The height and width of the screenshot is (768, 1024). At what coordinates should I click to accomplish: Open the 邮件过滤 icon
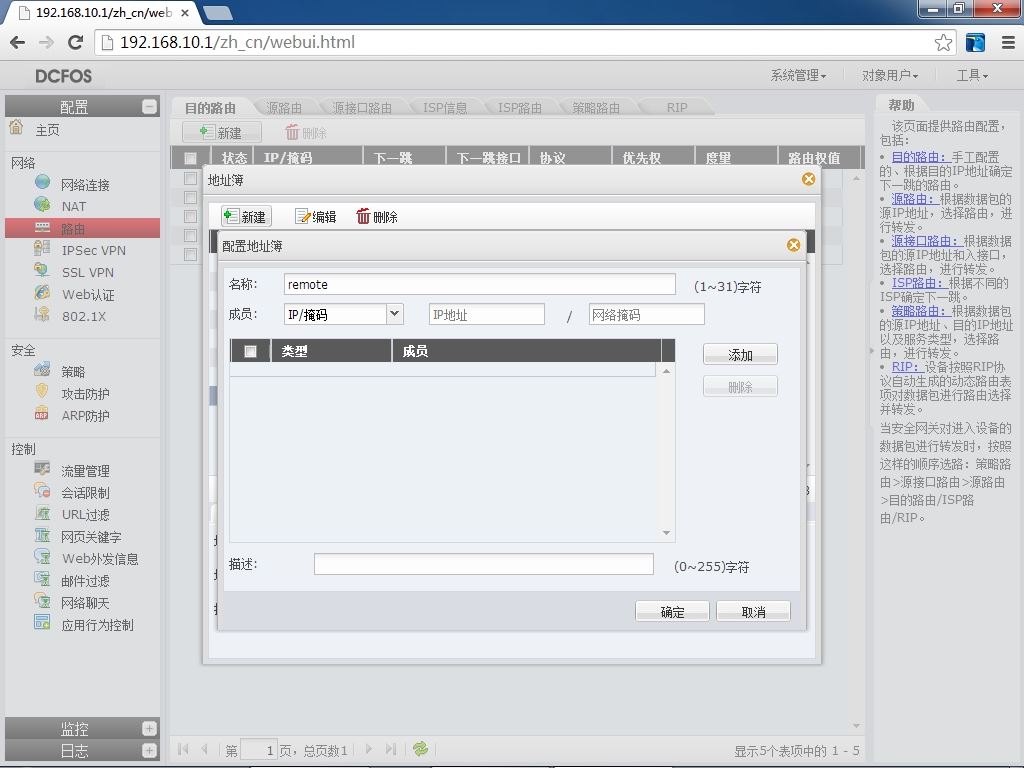click(x=42, y=579)
